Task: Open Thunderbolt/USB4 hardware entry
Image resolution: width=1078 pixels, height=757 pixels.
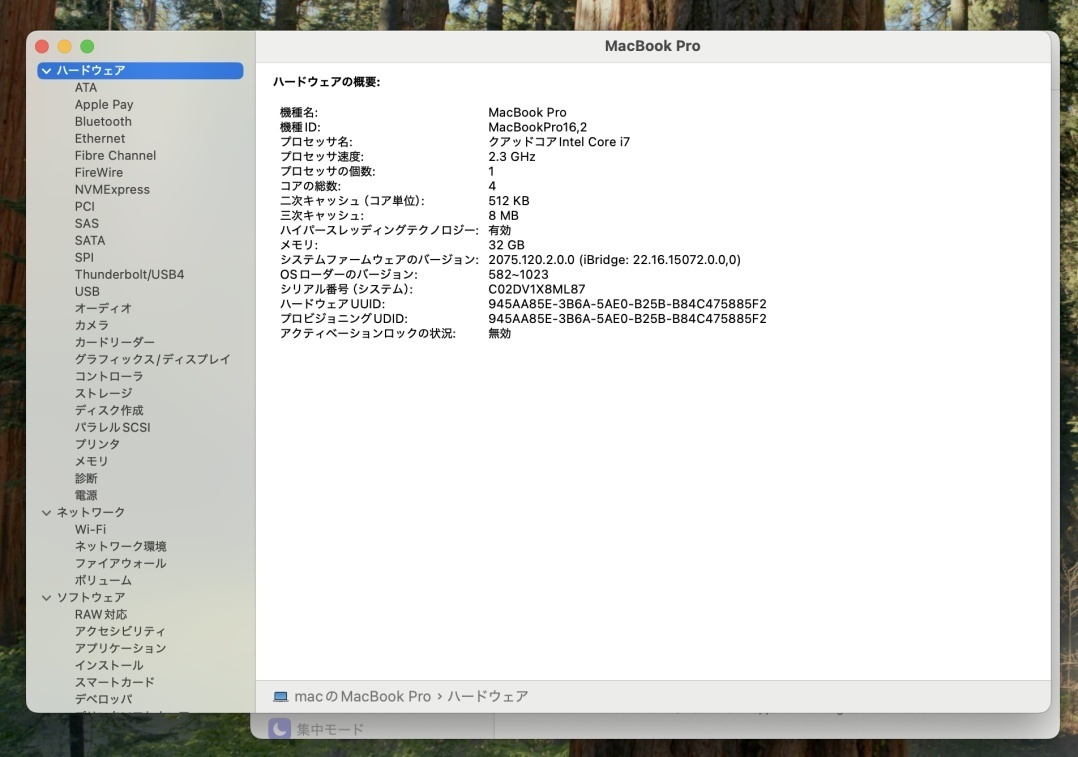Action: [x=129, y=275]
